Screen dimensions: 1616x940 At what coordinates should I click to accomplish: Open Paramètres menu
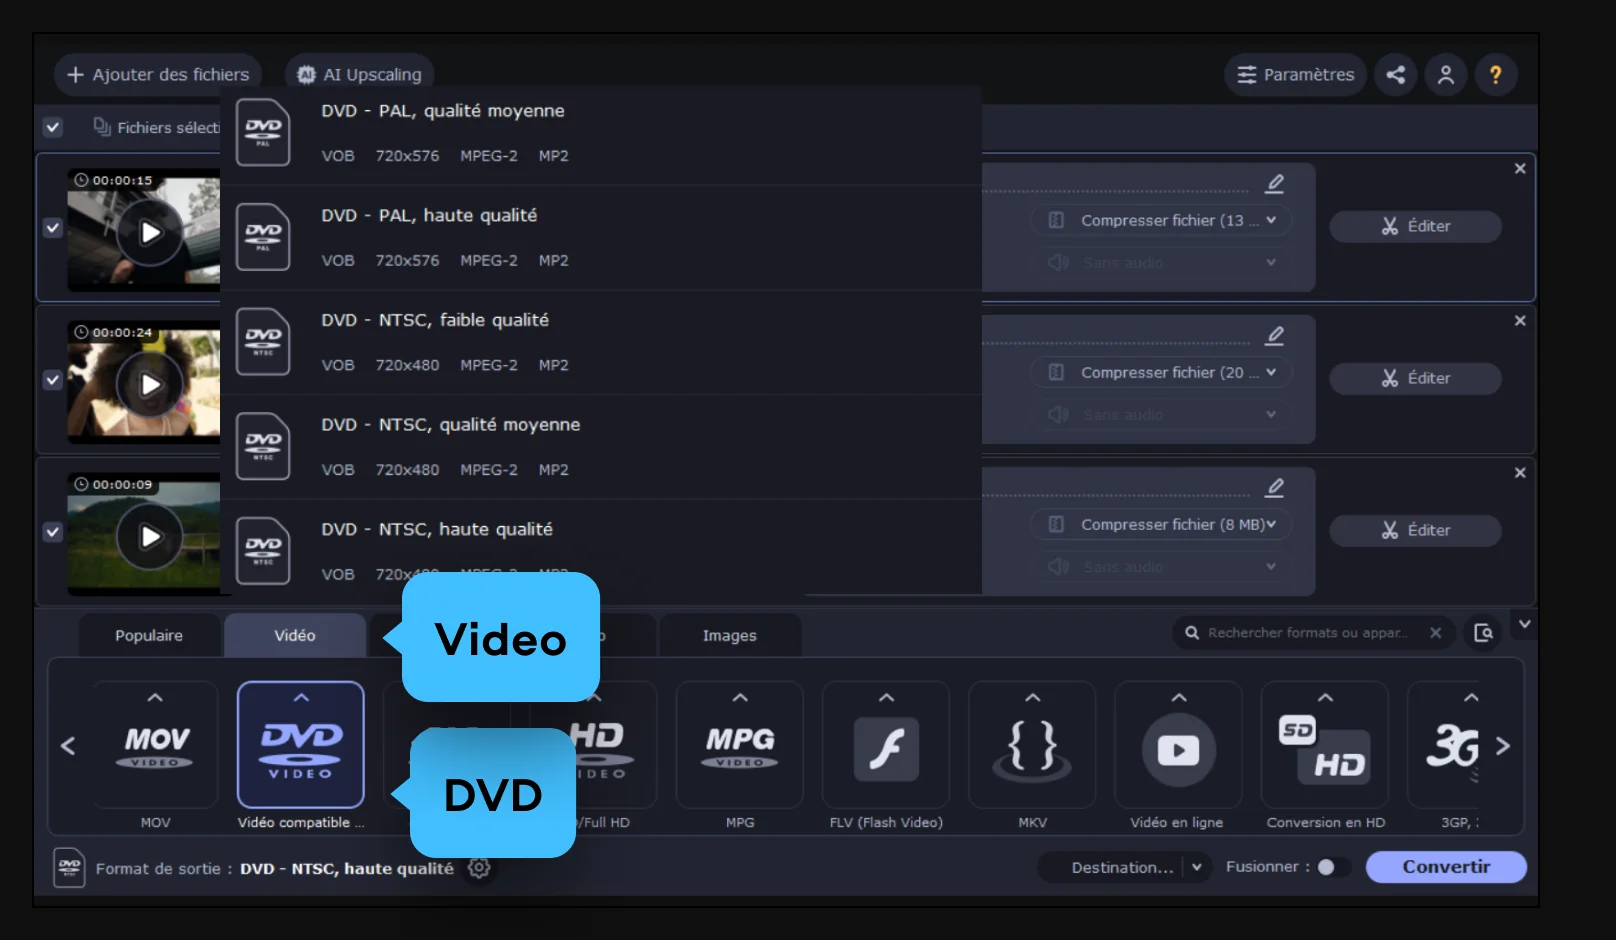point(1295,75)
